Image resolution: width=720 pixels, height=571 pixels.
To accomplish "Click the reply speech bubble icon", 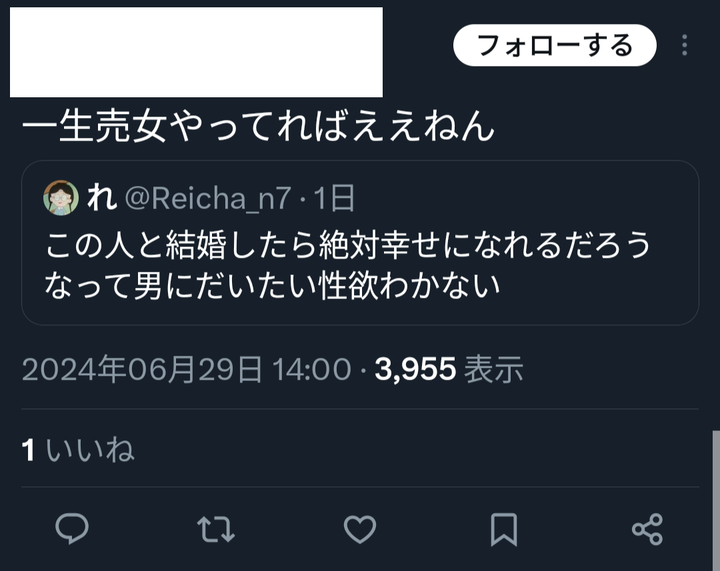I will [72, 529].
